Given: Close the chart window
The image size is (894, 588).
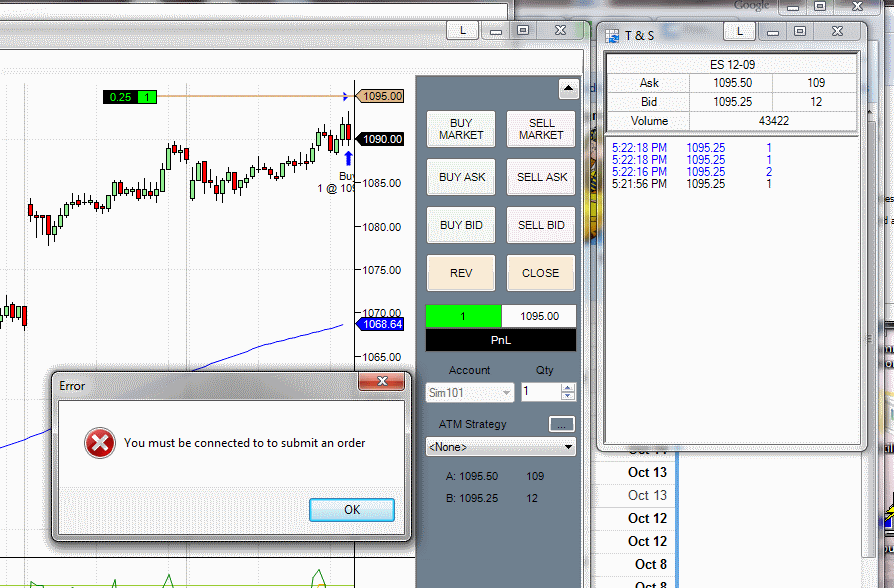Looking at the screenshot, I should pos(560,30).
